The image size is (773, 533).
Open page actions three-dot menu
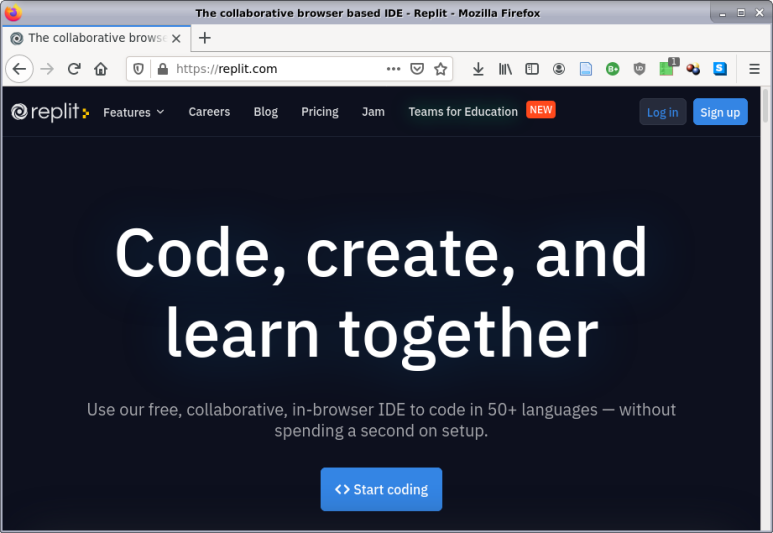pyautogui.click(x=393, y=69)
